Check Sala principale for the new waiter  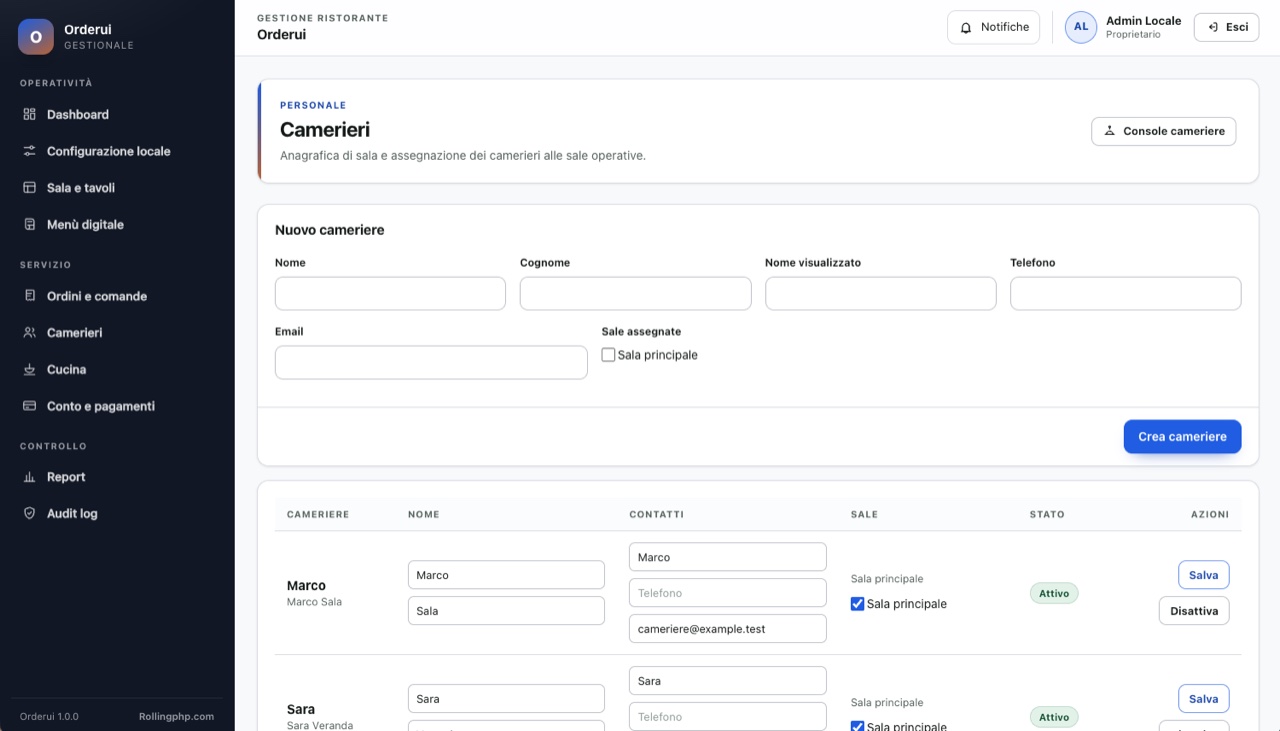[608, 355]
